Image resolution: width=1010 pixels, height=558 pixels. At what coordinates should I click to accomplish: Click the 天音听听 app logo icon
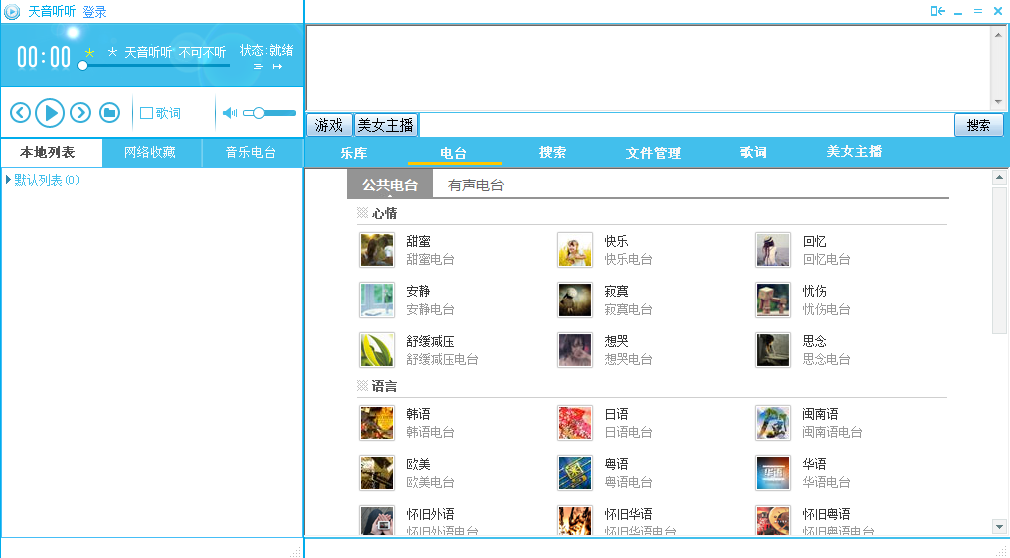pos(12,12)
